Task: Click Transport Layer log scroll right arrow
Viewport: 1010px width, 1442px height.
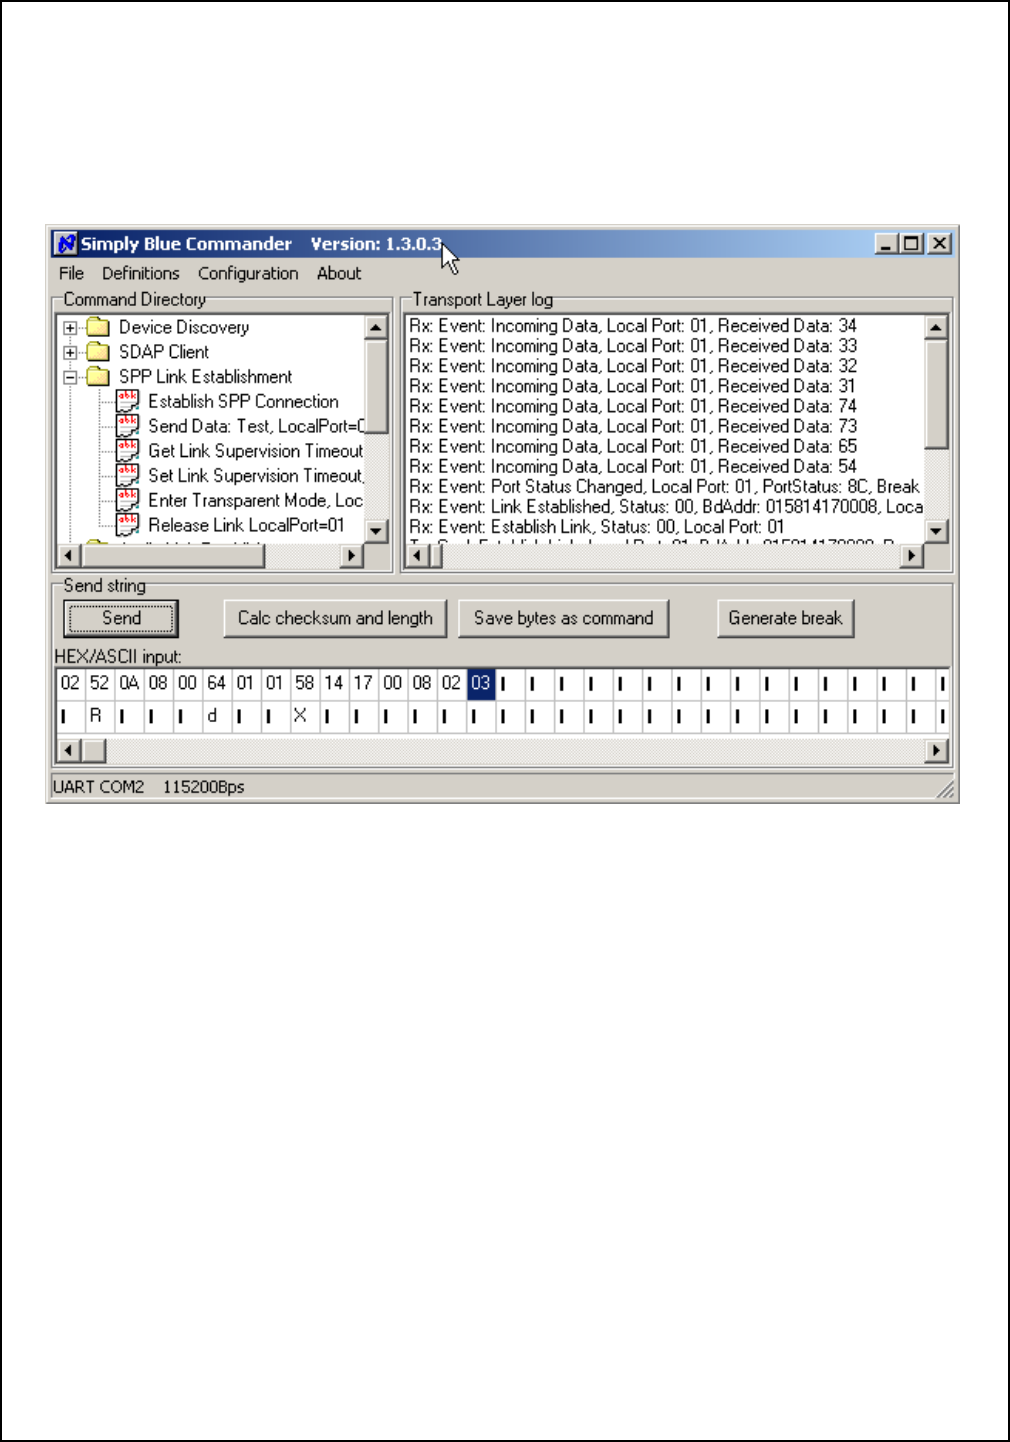Action: (x=911, y=555)
